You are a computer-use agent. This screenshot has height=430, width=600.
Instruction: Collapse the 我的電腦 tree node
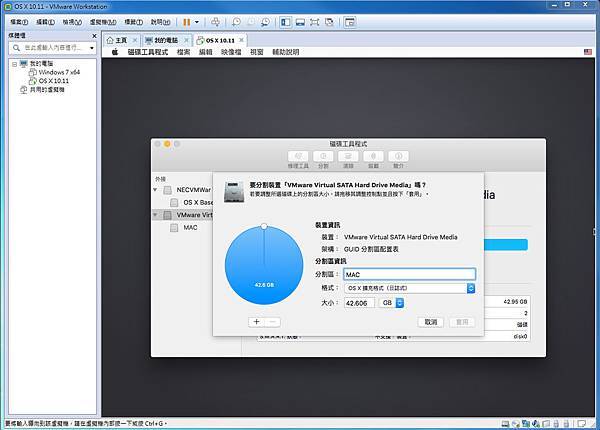tap(14, 64)
